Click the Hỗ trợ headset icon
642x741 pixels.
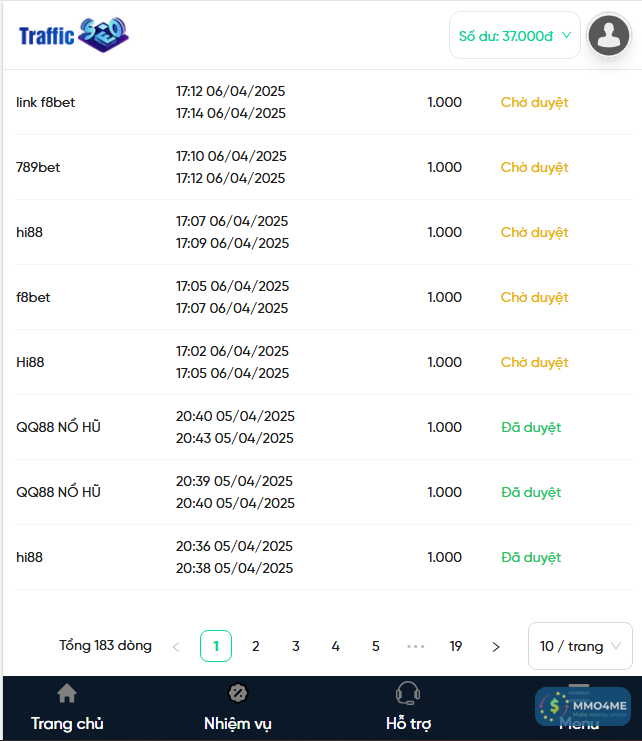click(407, 693)
